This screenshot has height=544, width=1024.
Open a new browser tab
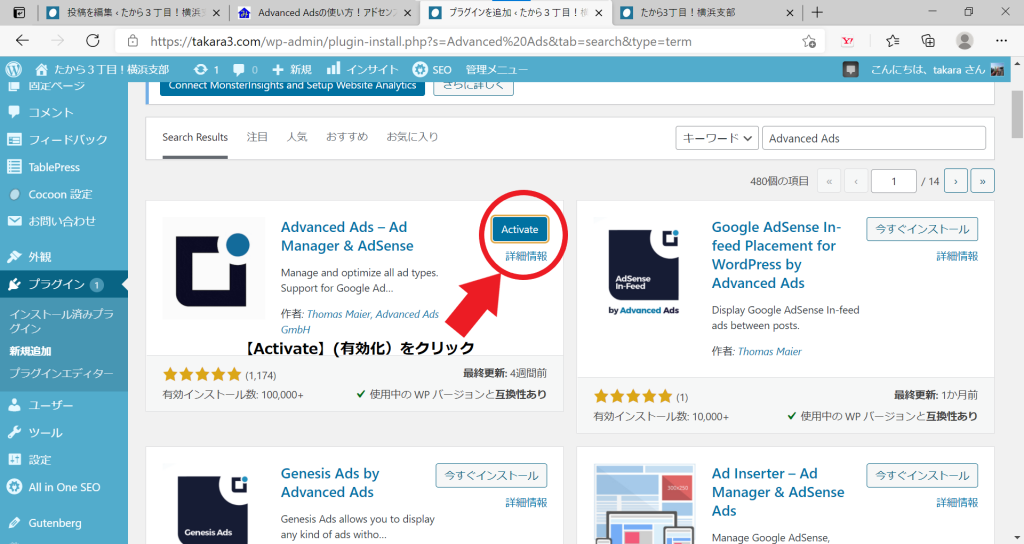click(817, 12)
